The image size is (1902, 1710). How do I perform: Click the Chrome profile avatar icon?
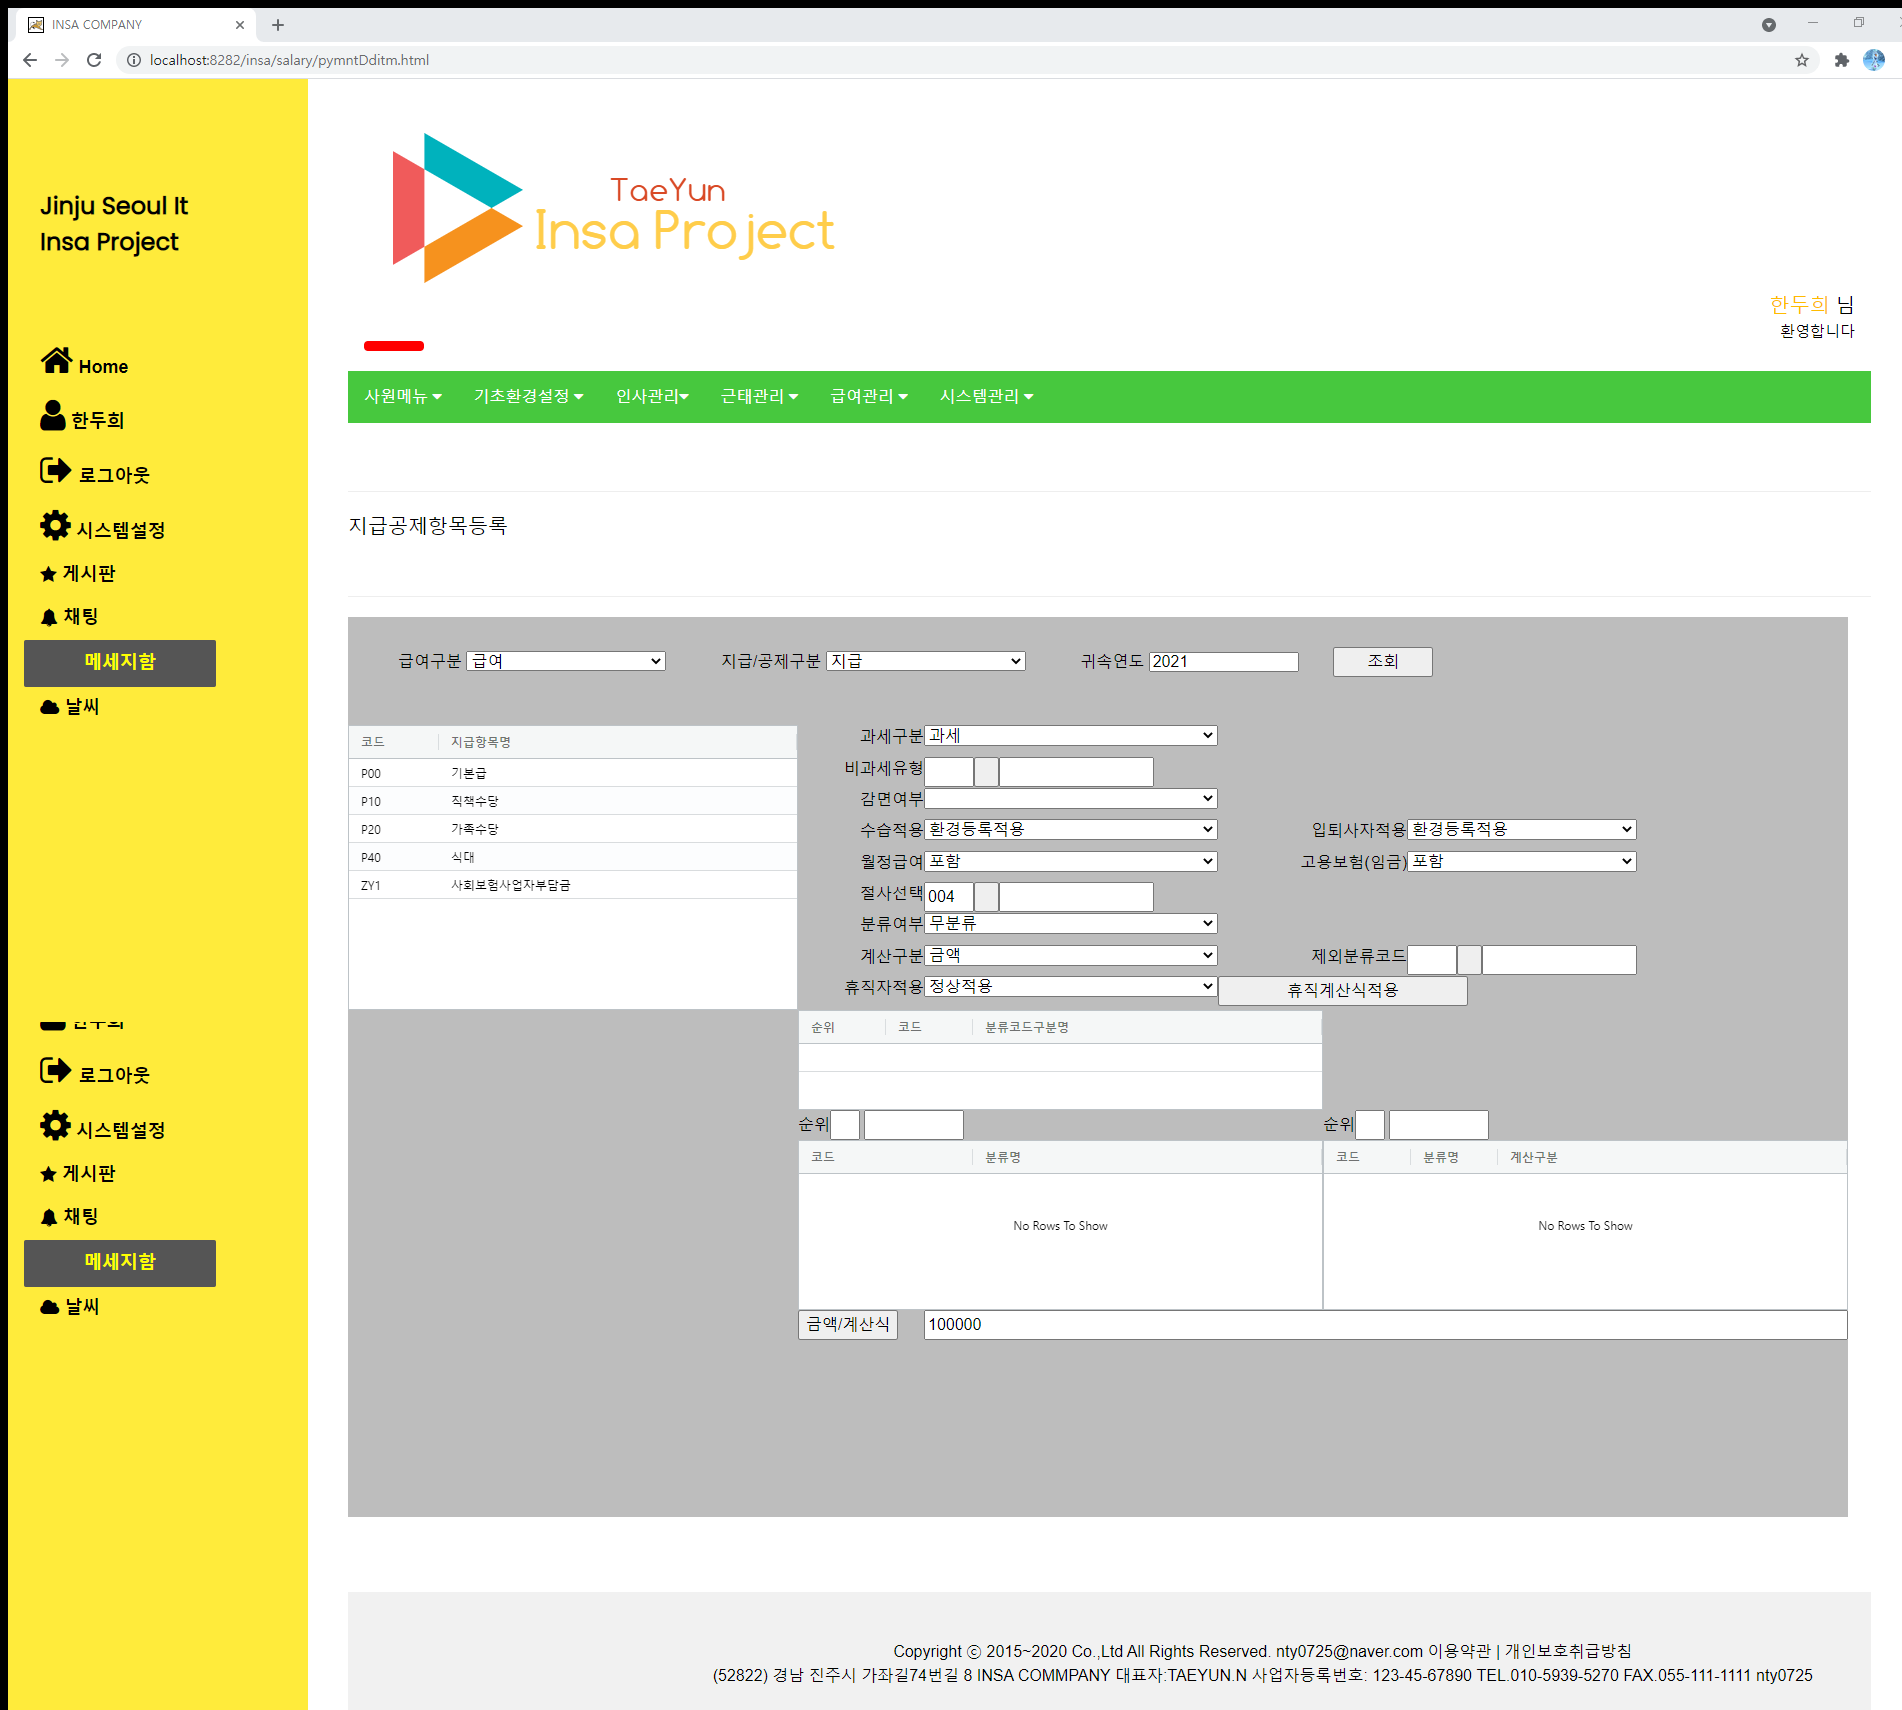(x=1874, y=60)
